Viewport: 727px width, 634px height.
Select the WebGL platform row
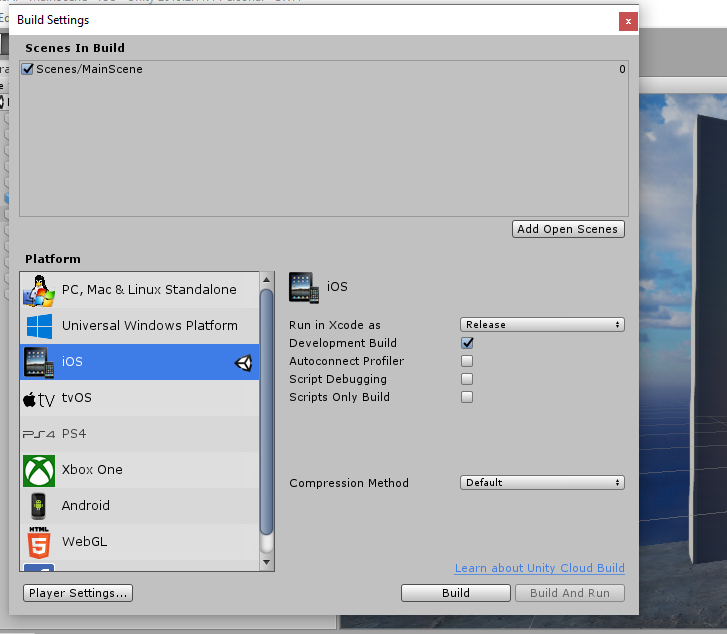[x=140, y=542]
